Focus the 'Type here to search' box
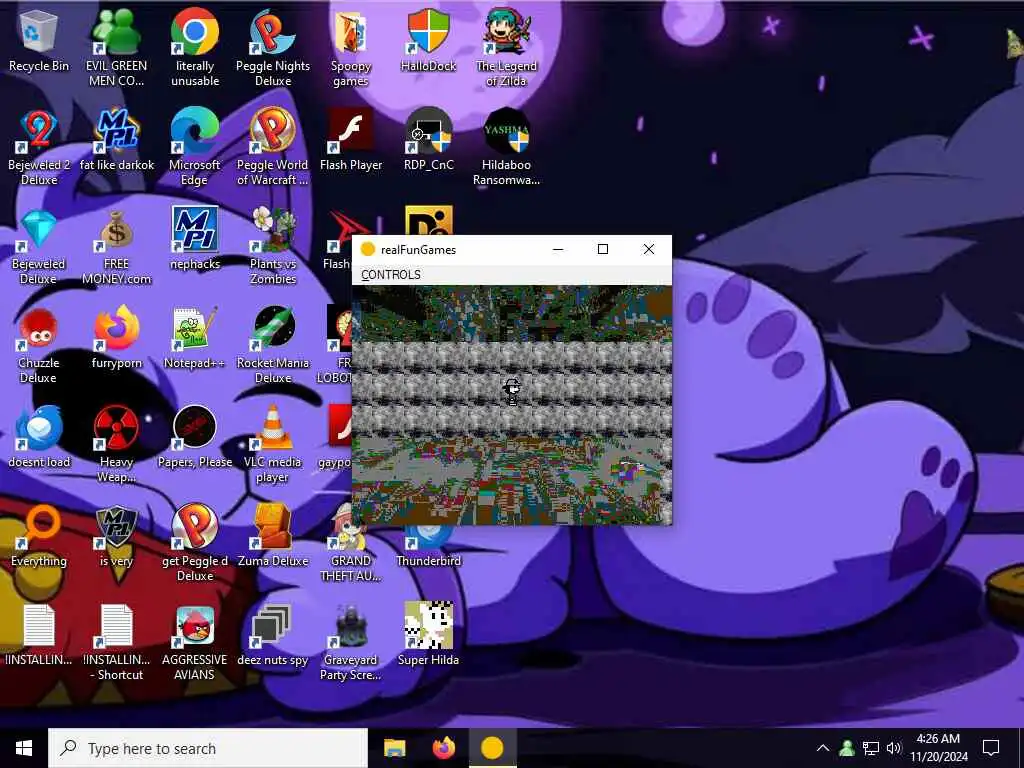Image resolution: width=1024 pixels, height=768 pixels. click(x=208, y=748)
